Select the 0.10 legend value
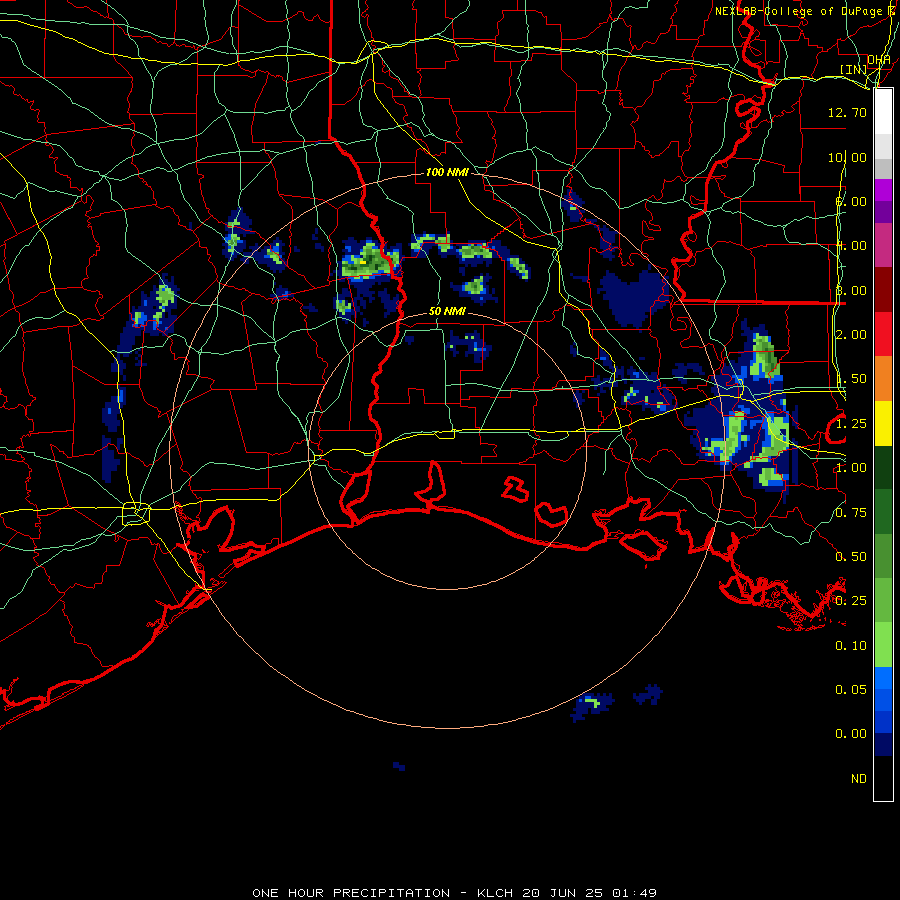Screen dimensions: 900x900 point(851,646)
